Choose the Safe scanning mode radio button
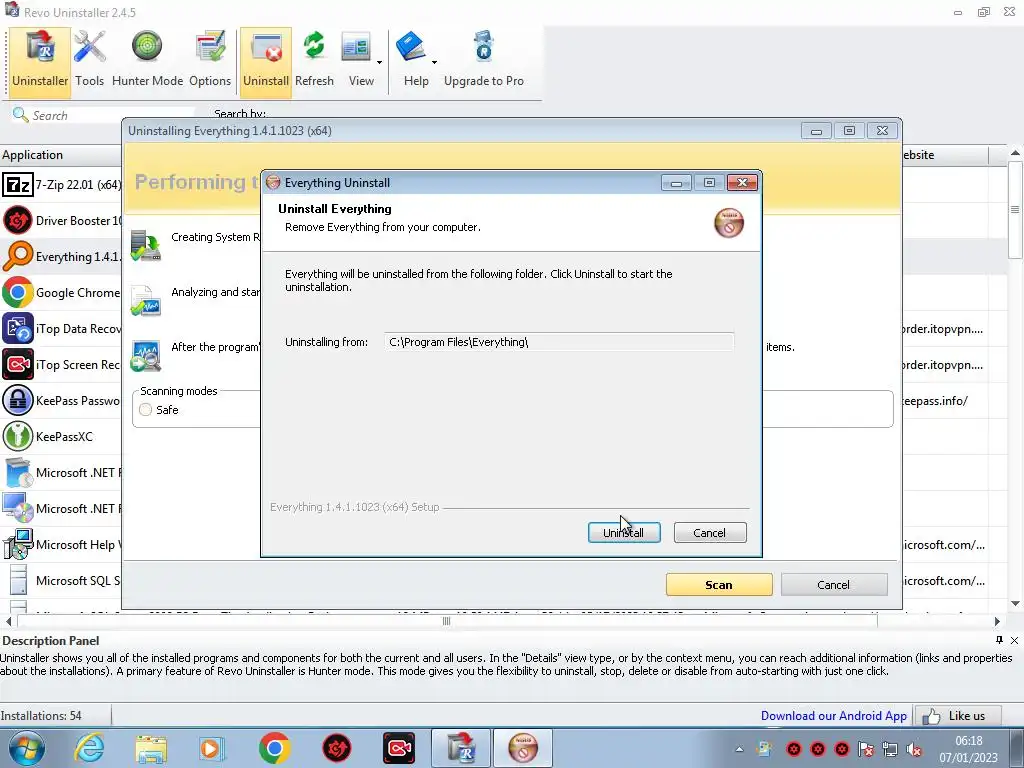The width and height of the screenshot is (1024, 768). click(146, 409)
